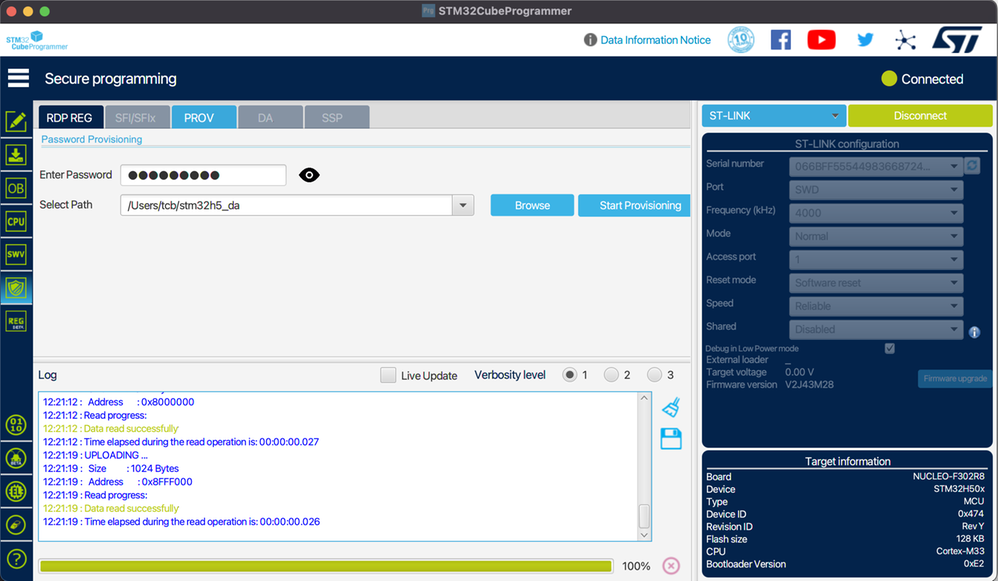Open ST YouTube channel icon
Viewport: 998px width, 581px height.
[x=822, y=40]
